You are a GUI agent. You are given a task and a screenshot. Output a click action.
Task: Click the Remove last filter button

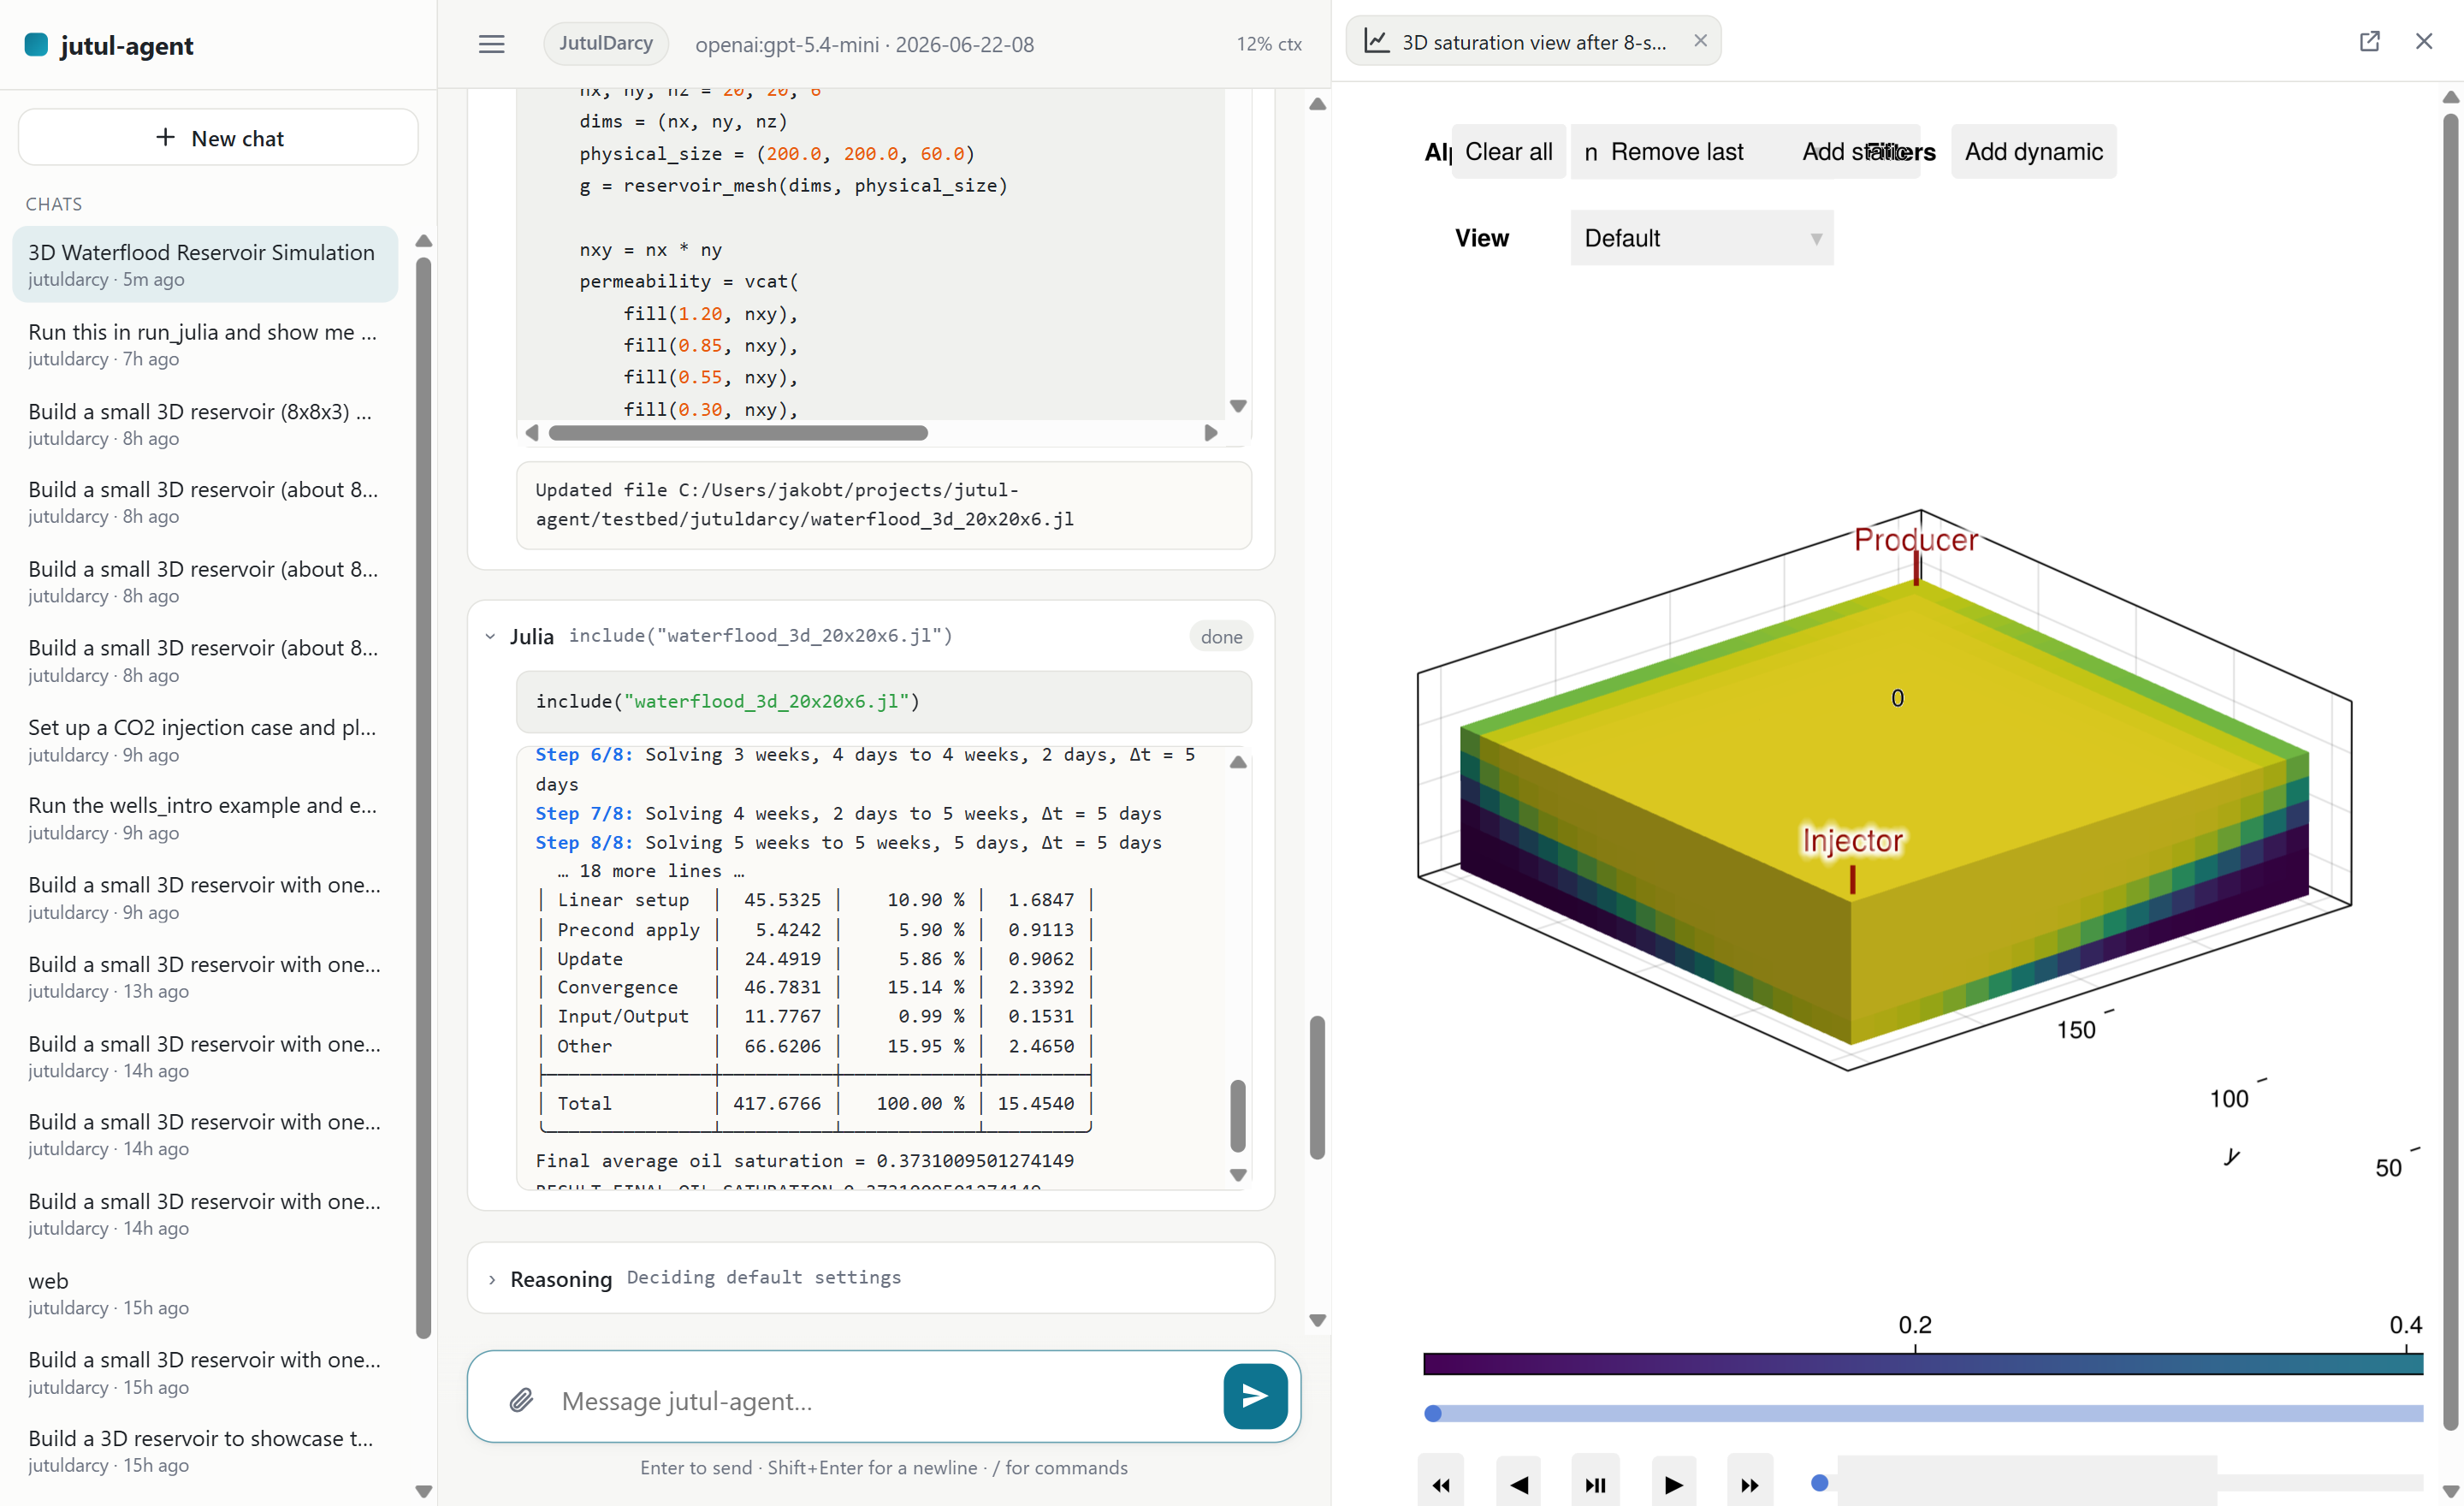click(x=1676, y=152)
